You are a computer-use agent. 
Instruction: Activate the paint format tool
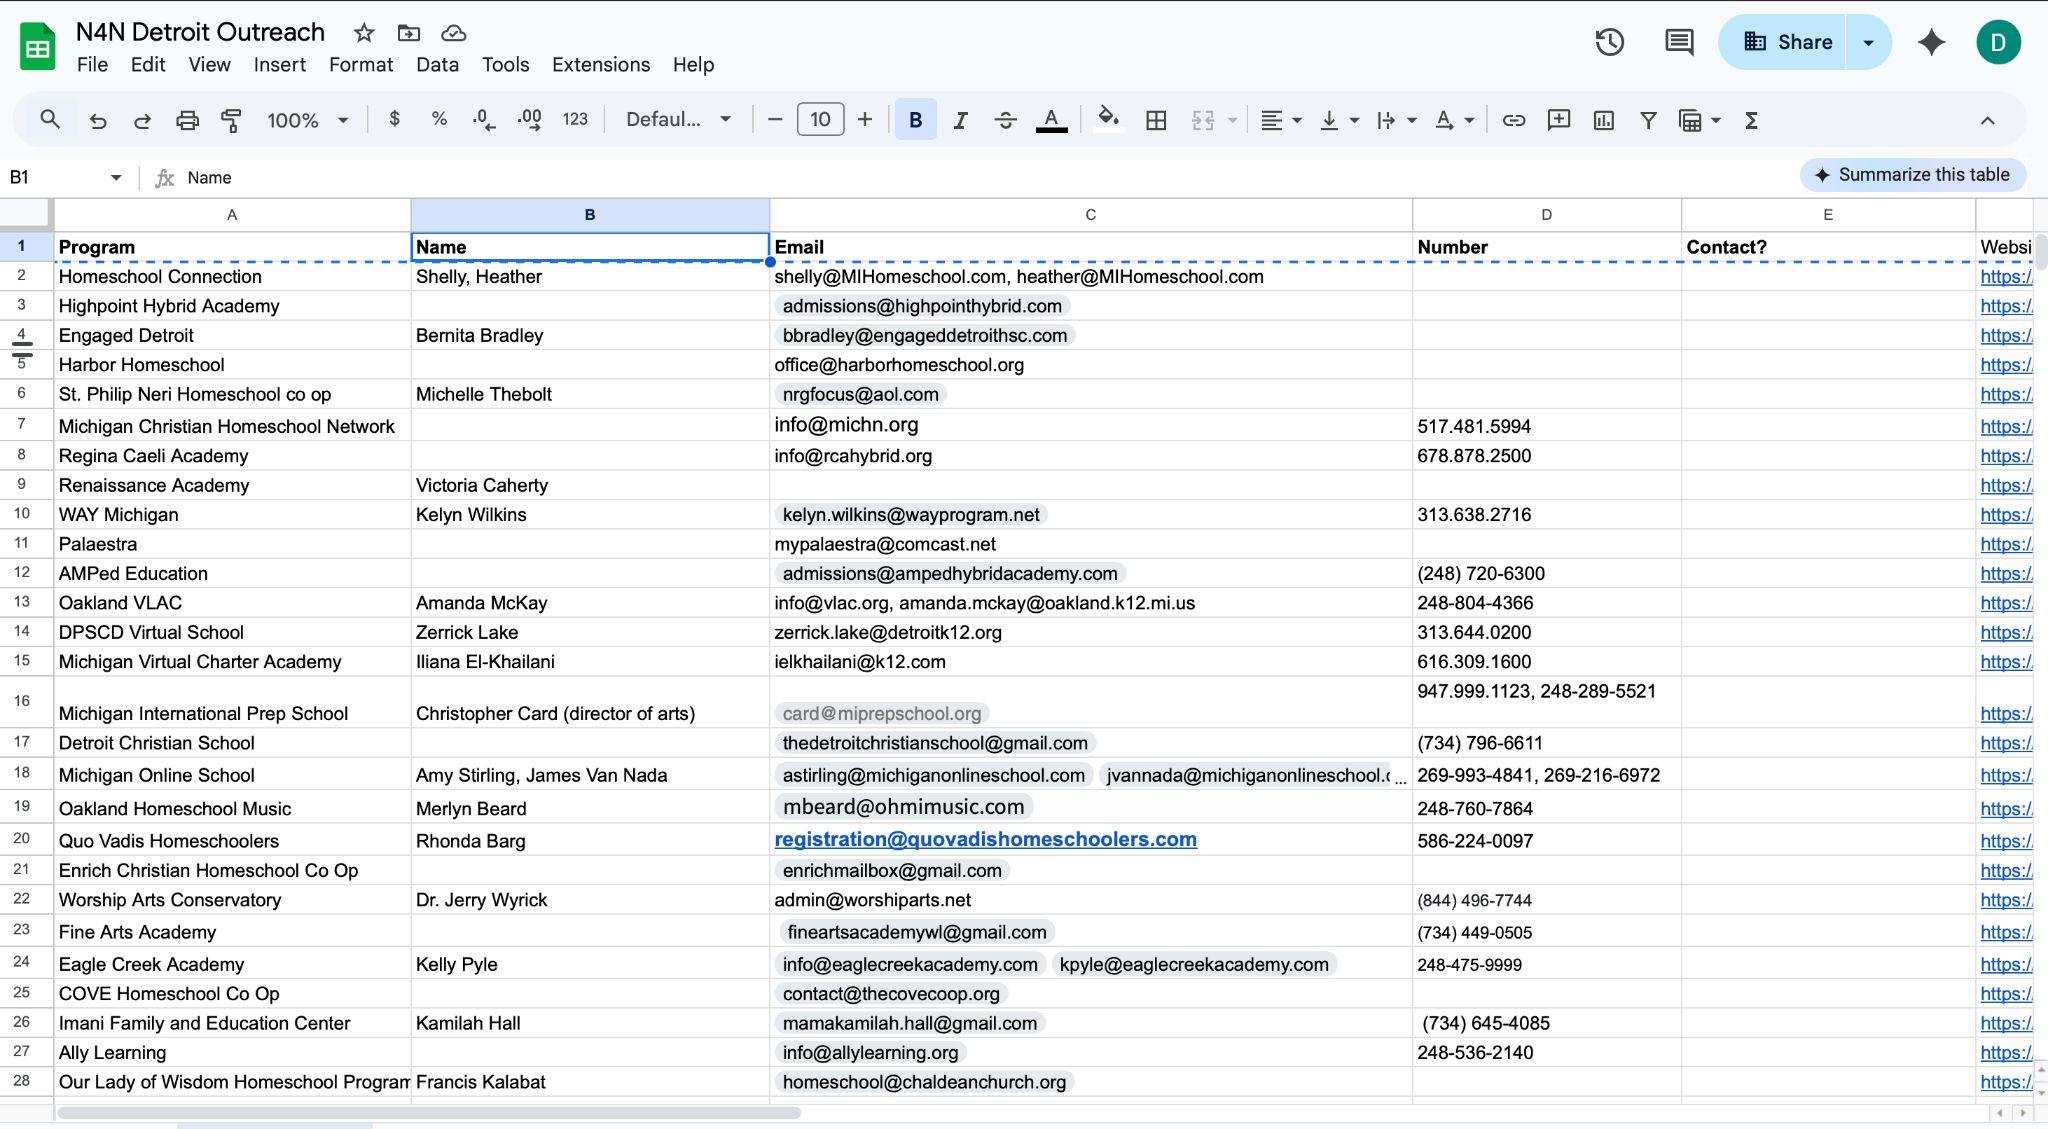pos(231,120)
